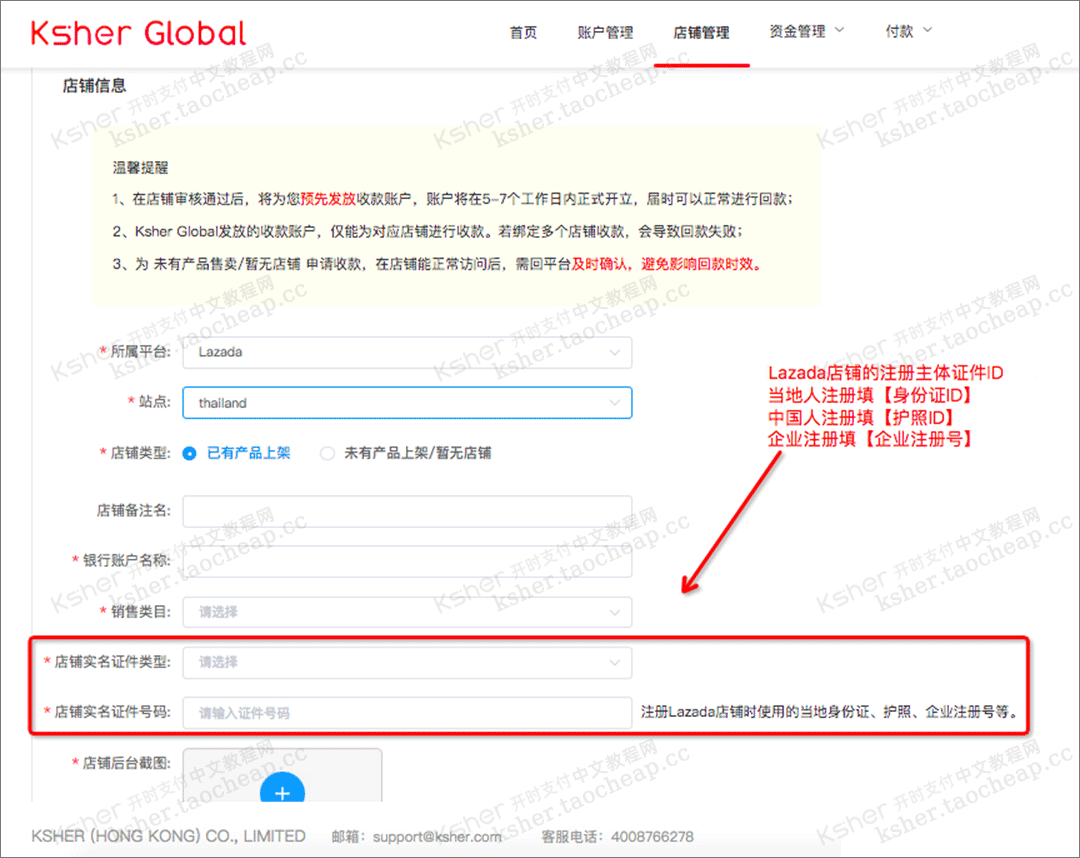Click the chevron next to 资金管理
The height and width of the screenshot is (858, 1080).
click(839, 30)
